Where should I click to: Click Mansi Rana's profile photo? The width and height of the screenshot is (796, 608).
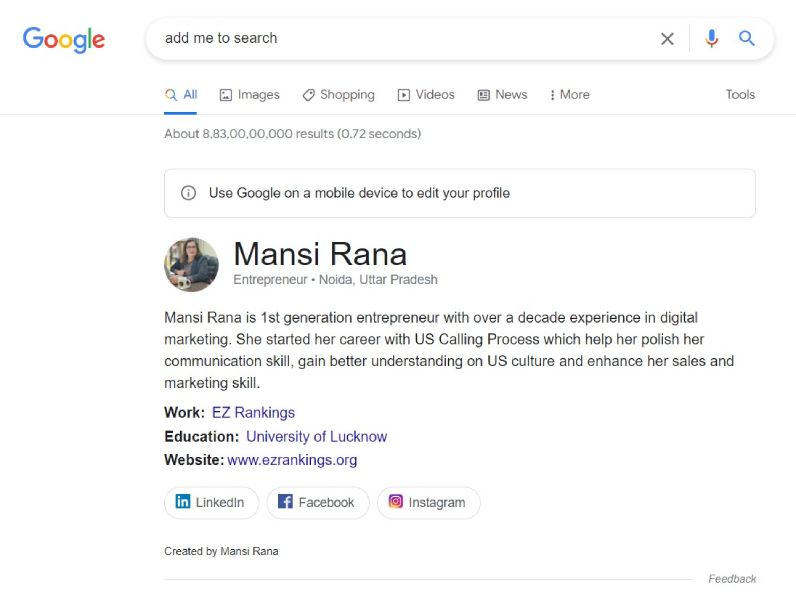pyautogui.click(x=191, y=265)
